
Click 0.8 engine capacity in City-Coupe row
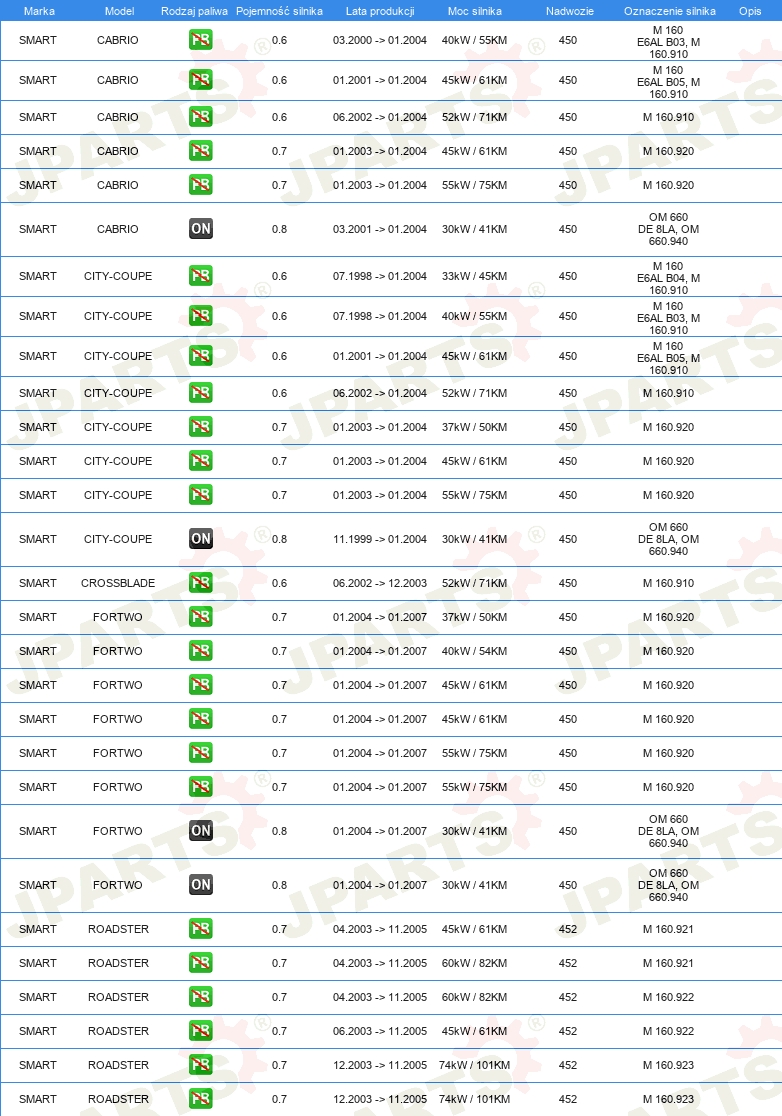click(x=280, y=539)
